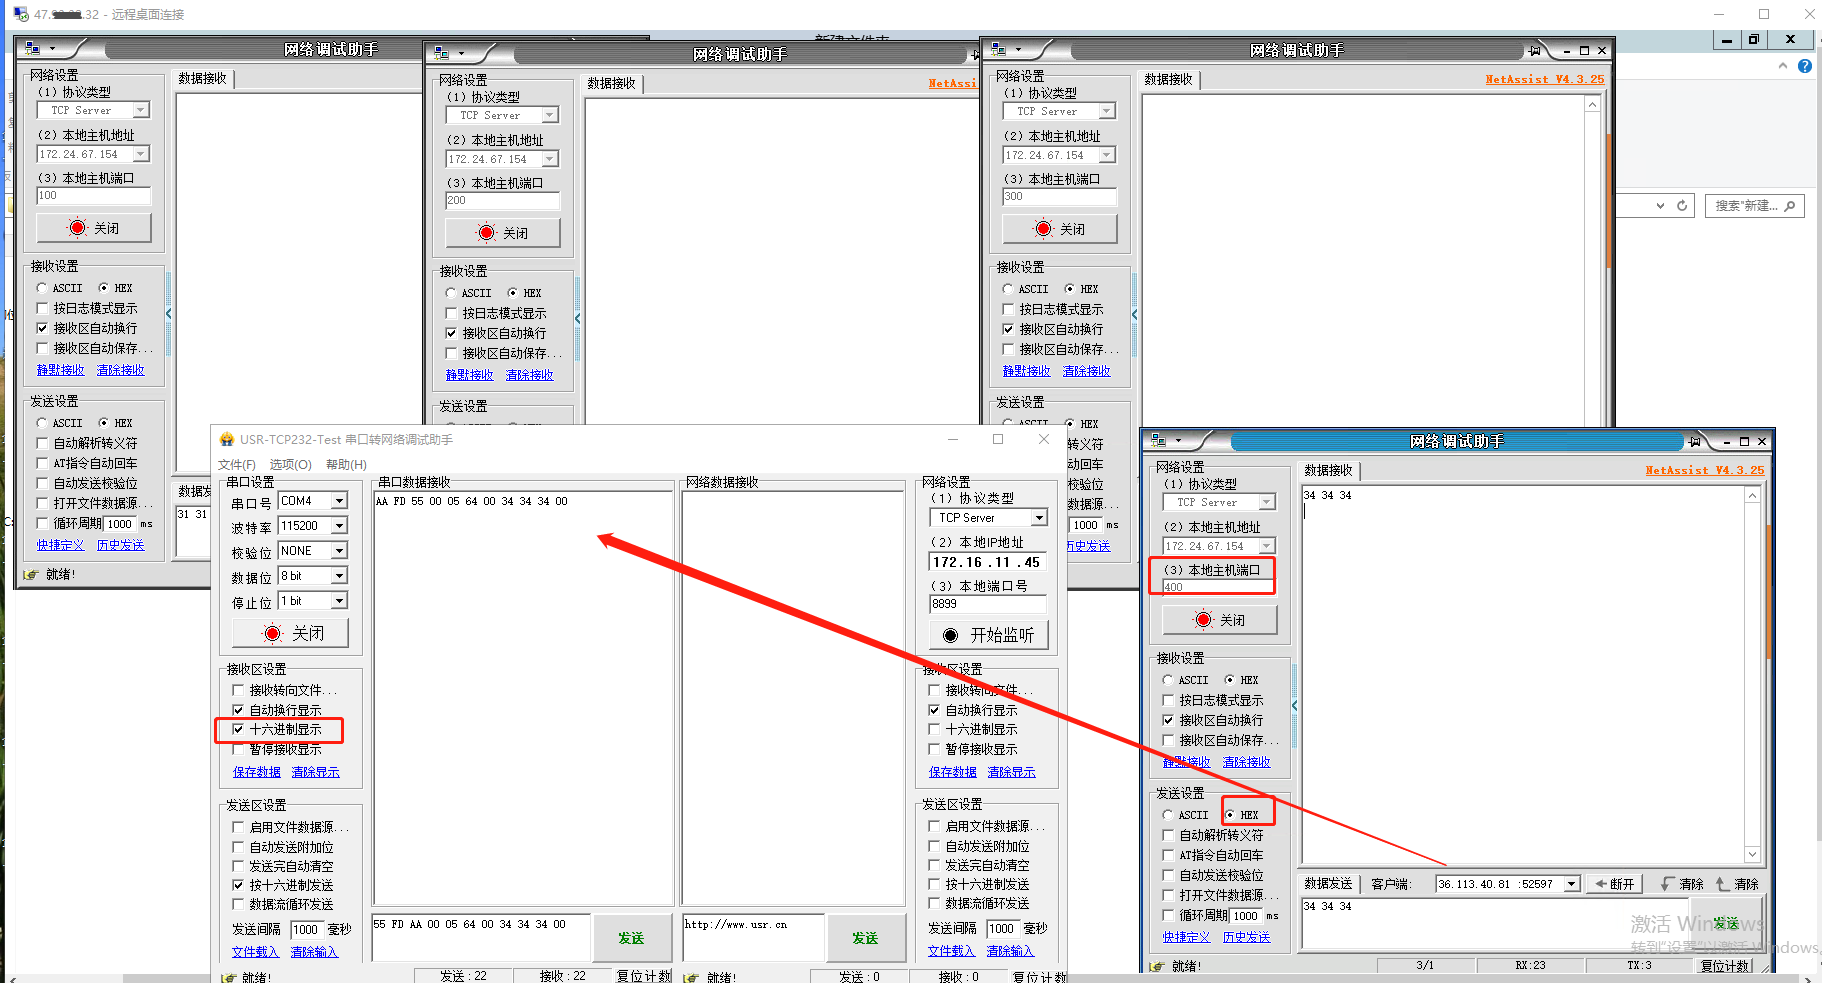This screenshot has width=1822, height=983.
Task: Open the 波特率 115200 dropdown
Action: [x=339, y=526]
